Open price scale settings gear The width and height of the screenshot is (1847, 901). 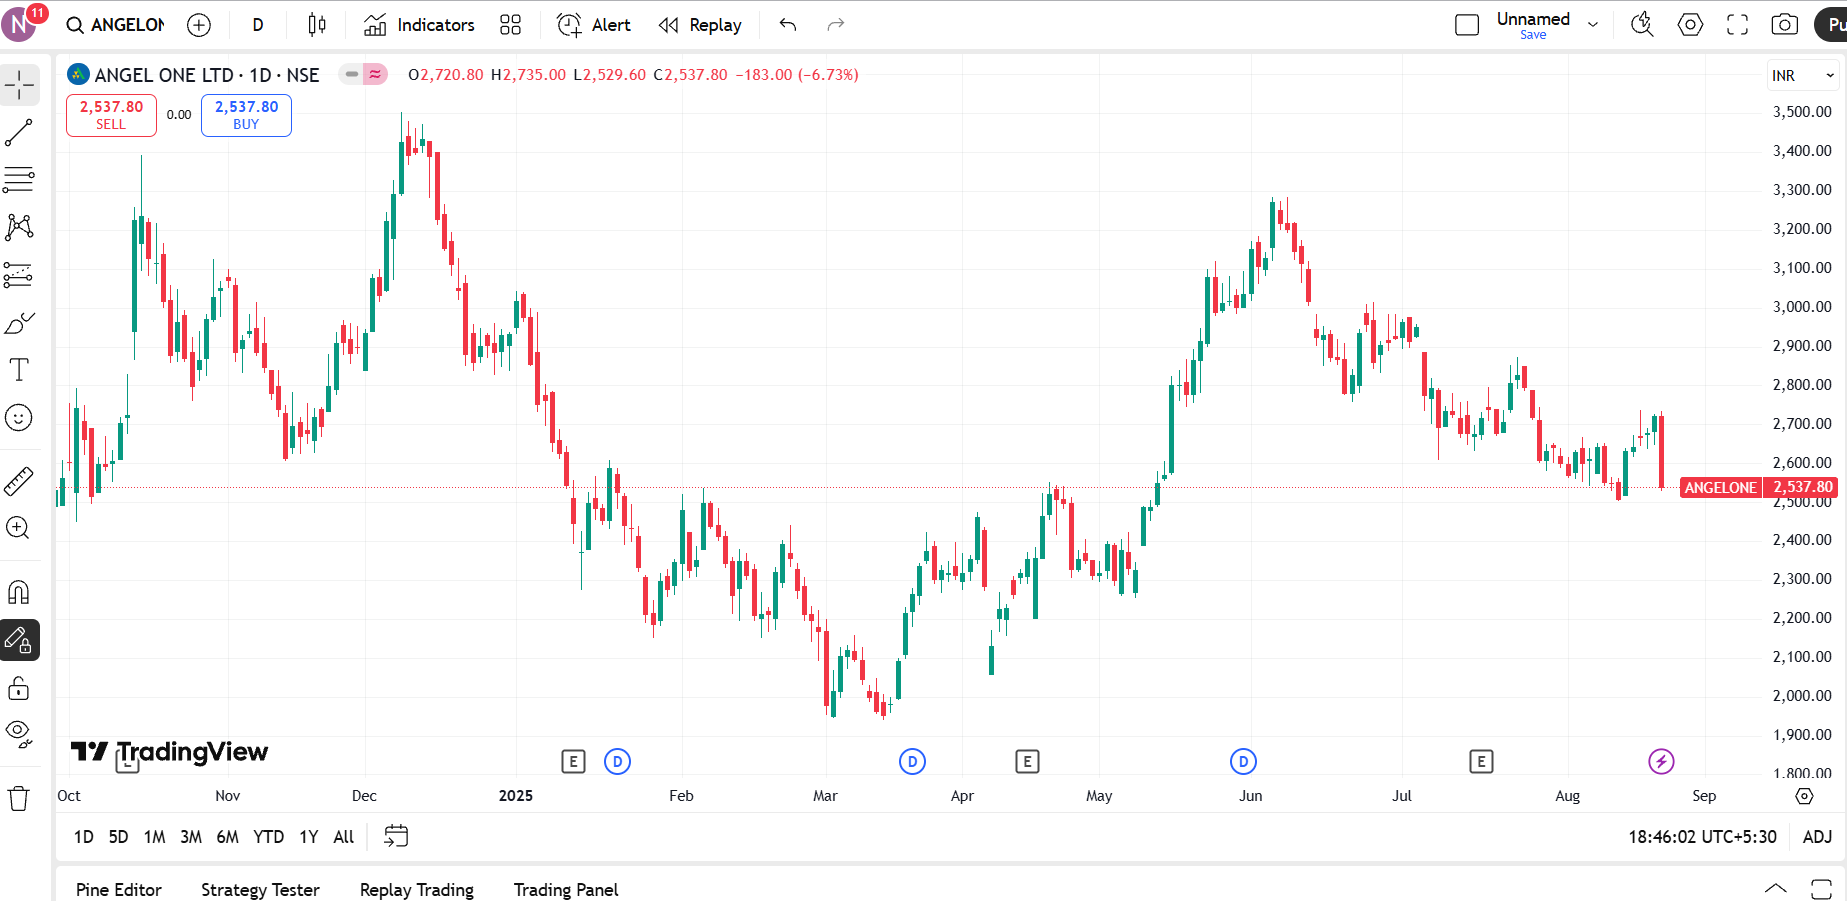(x=1804, y=796)
